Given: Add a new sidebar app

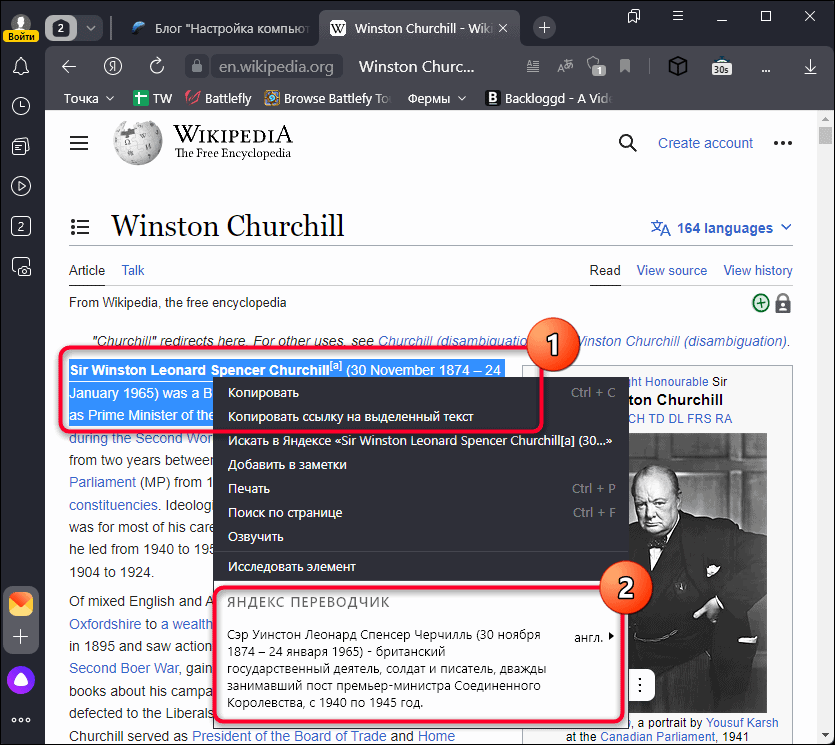Looking at the screenshot, I should (x=21, y=636).
